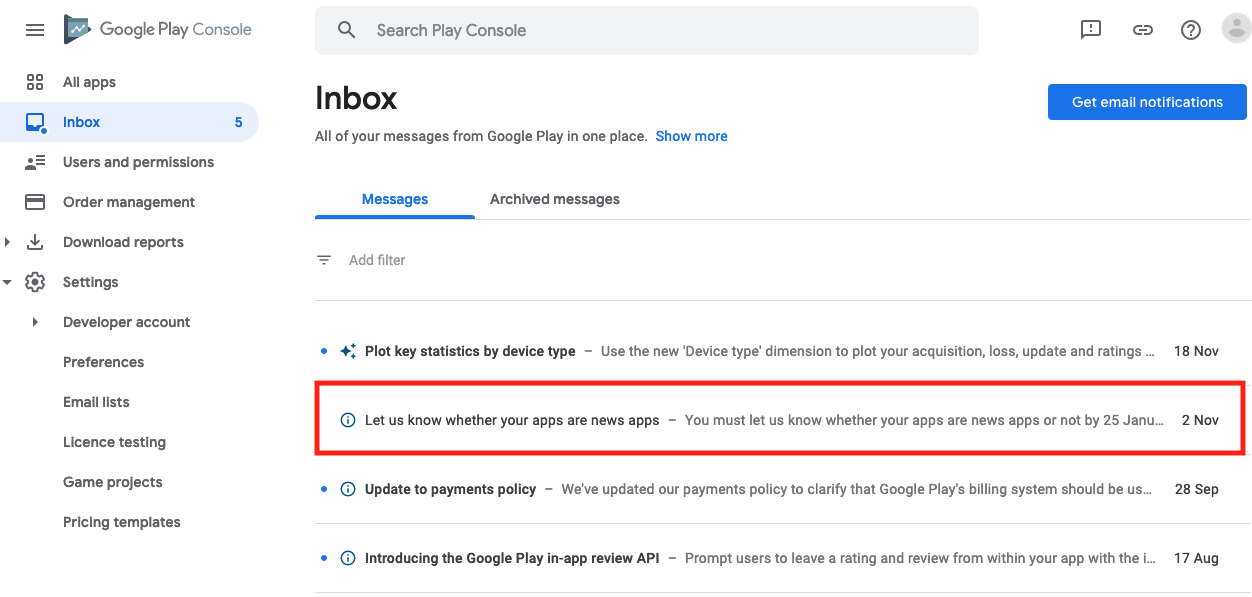Open the hamburger navigation menu
1252x597 pixels.
[x=35, y=30]
